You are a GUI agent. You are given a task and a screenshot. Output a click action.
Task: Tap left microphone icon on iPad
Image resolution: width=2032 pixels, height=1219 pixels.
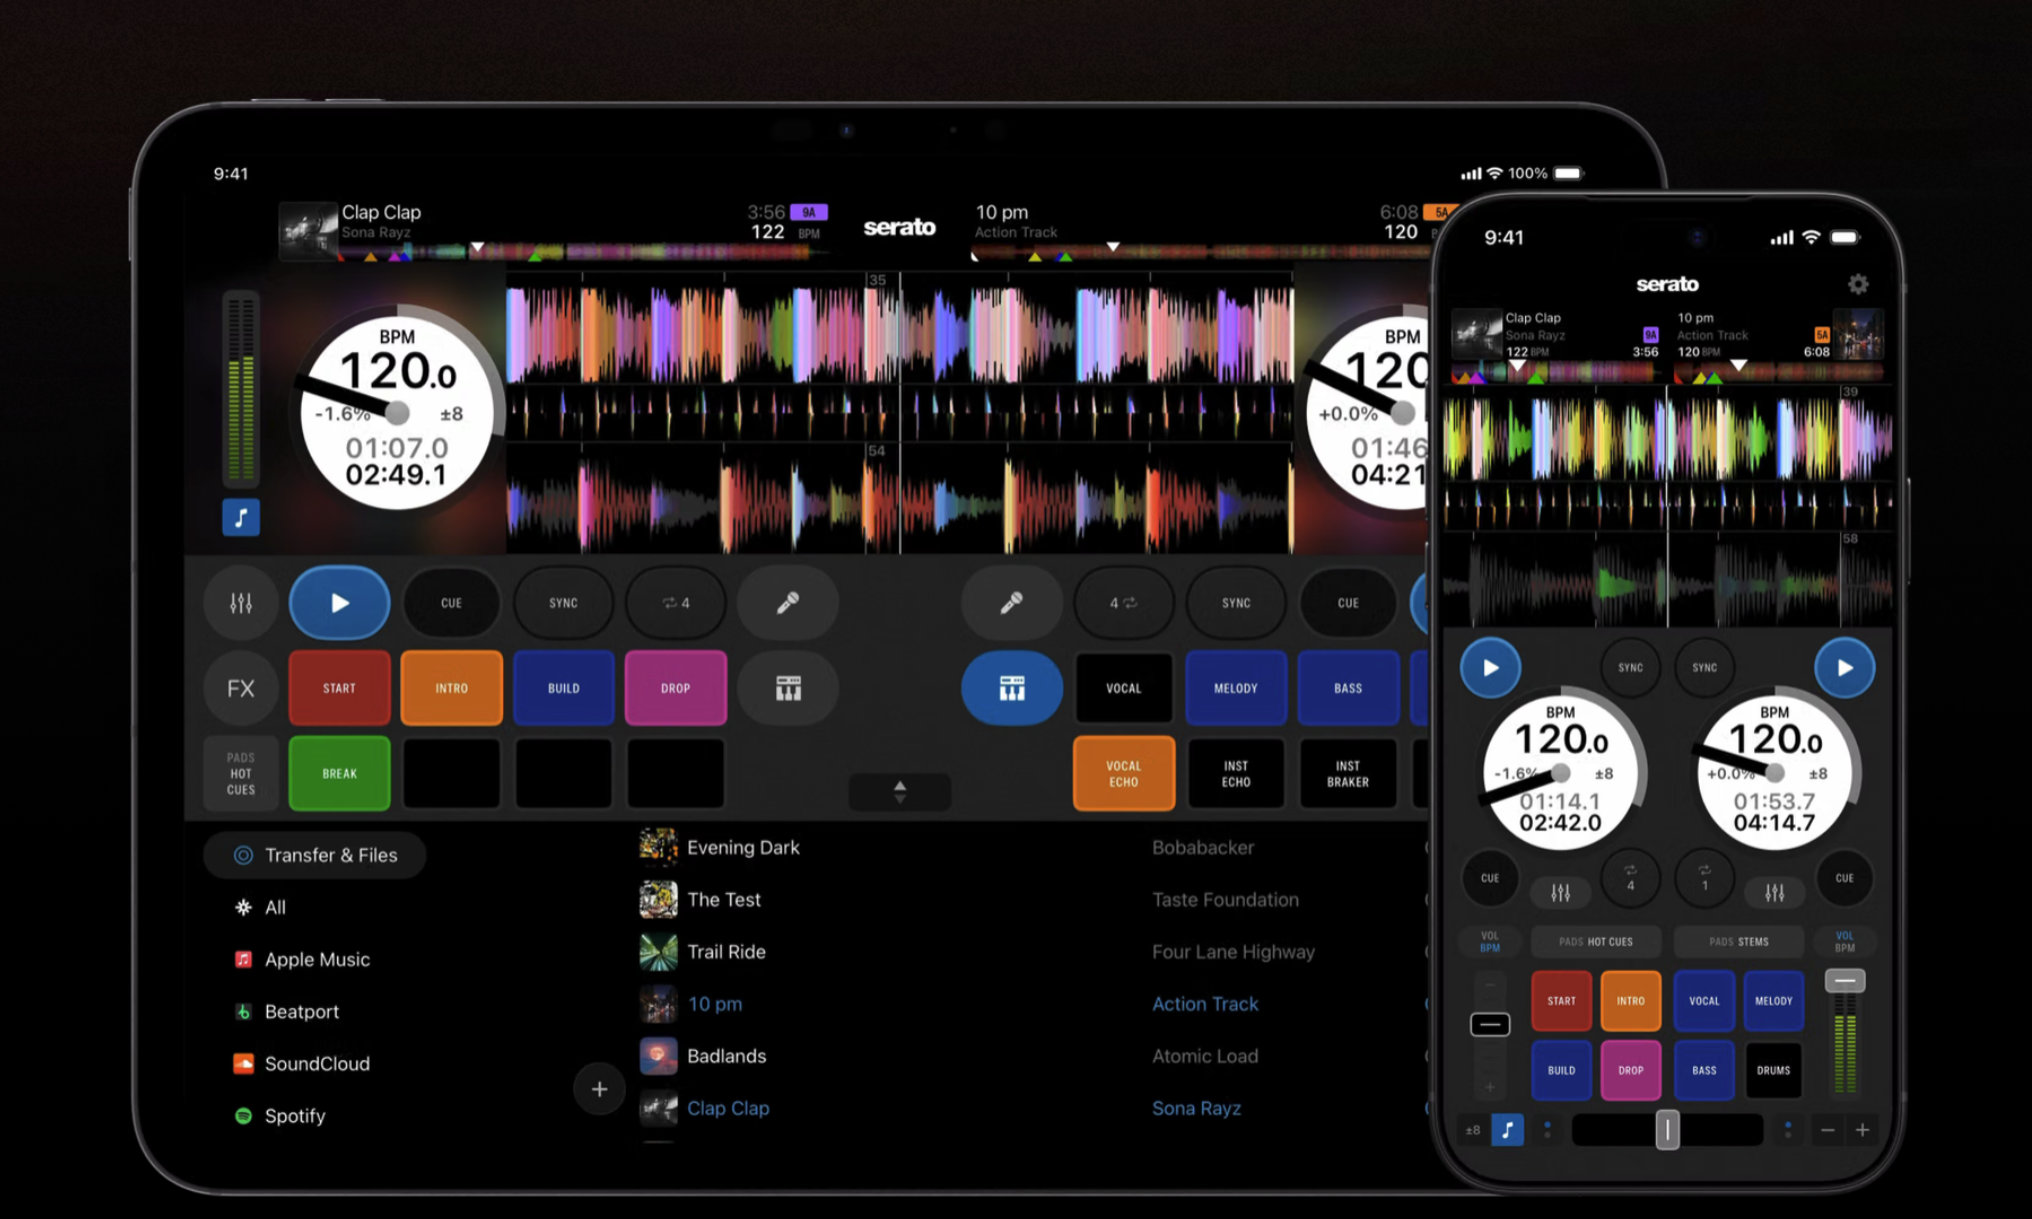pos(788,603)
